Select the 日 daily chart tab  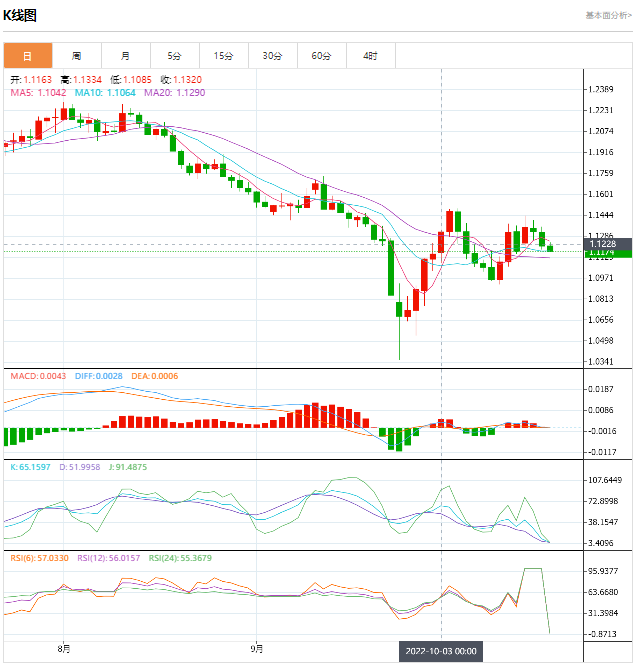coord(28,56)
